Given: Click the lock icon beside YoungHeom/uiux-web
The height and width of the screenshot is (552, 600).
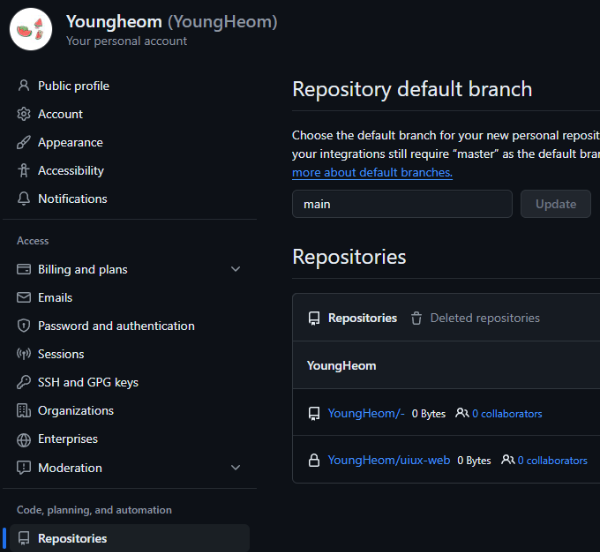Looking at the screenshot, I should tap(314, 460).
